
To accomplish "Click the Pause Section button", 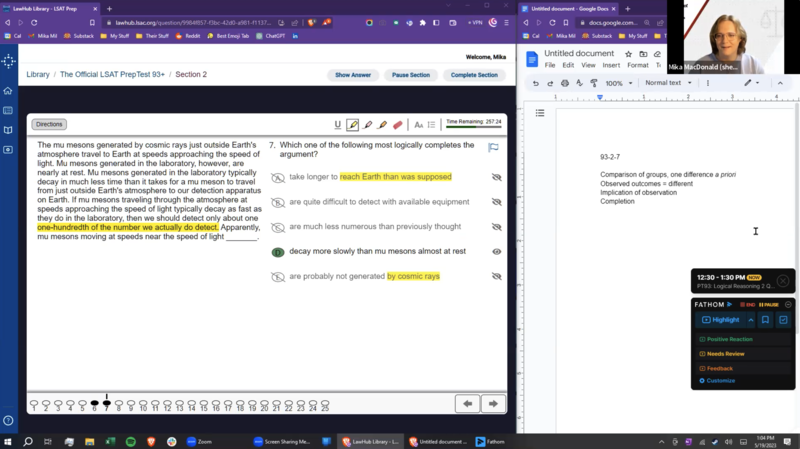I will (410, 75).
